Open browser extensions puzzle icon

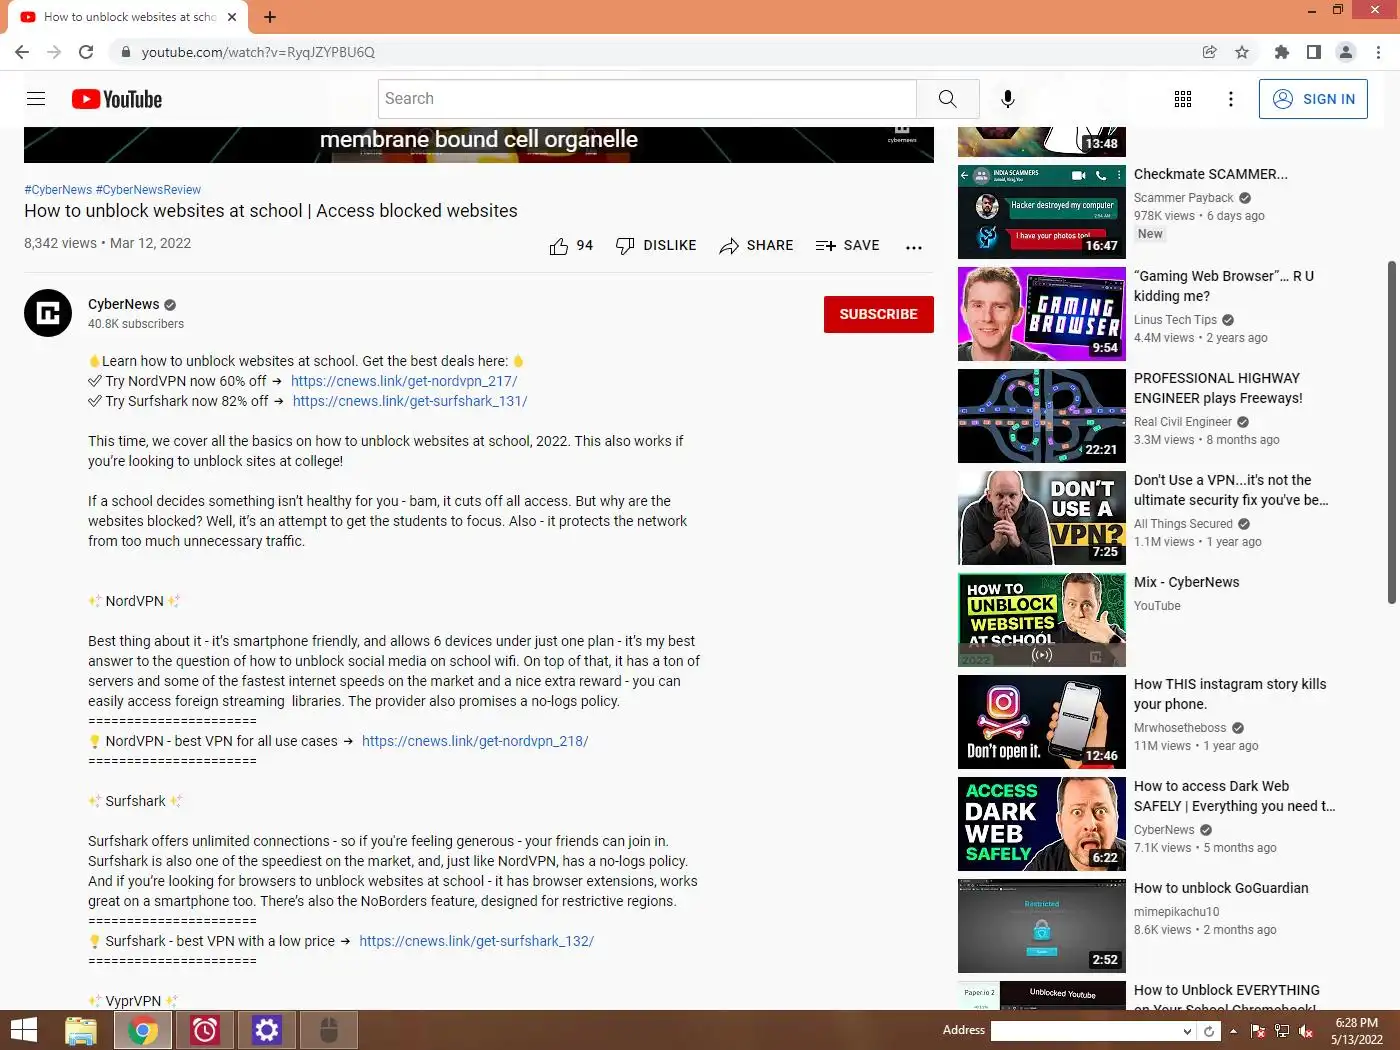click(1282, 52)
